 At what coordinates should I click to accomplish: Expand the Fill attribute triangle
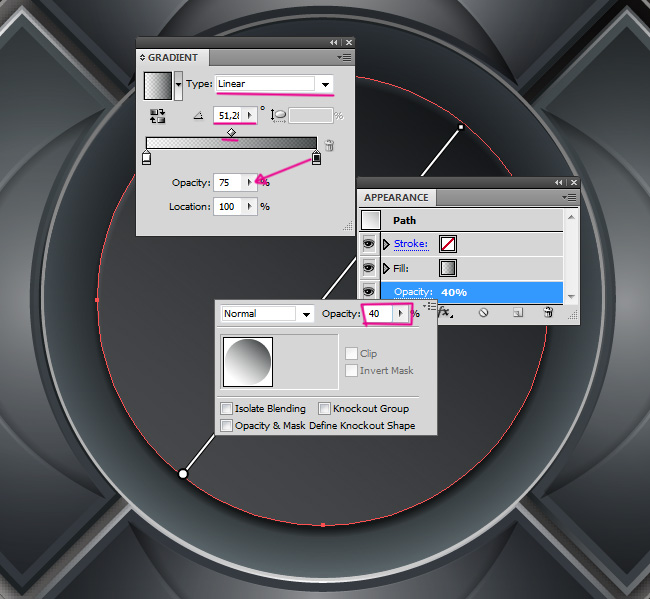click(386, 269)
